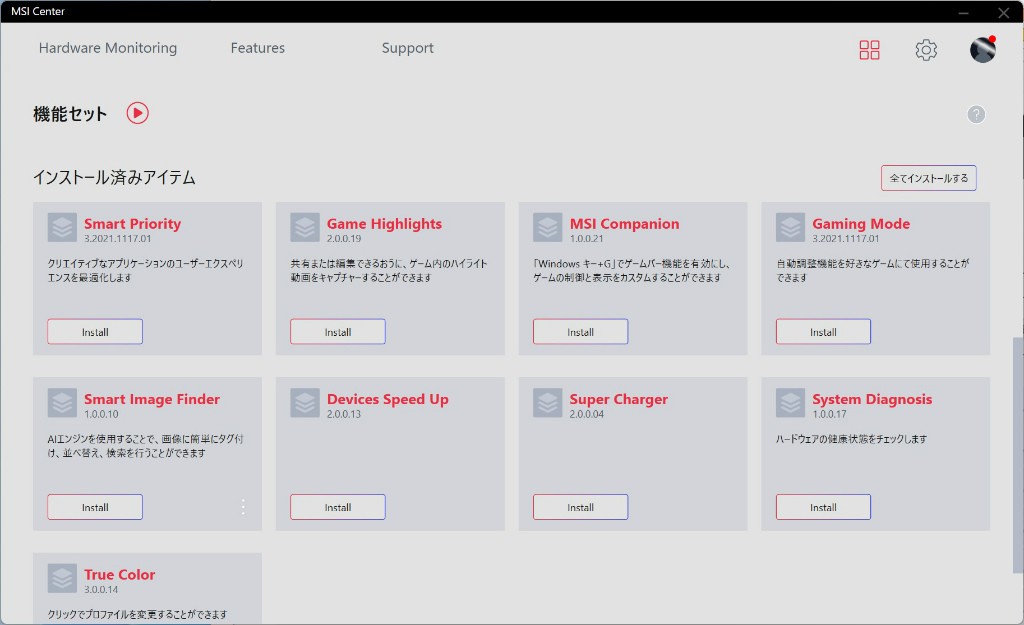Select the Game Highlights title
This screenshot has width=1024, height=625.
(384, 223)
